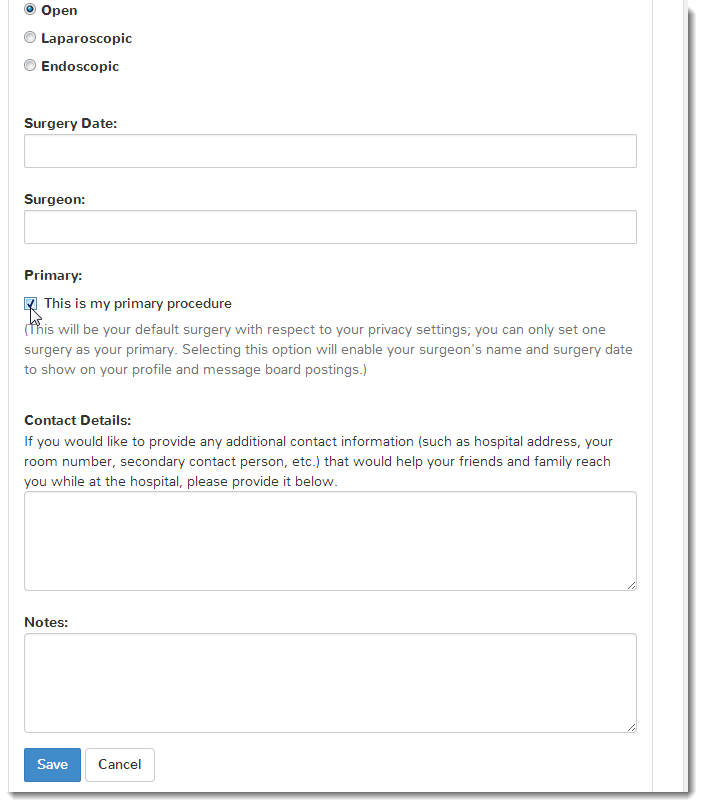703x807 pixels.
Task: Click inside the Contact Details text area
Action: [330, 540]
